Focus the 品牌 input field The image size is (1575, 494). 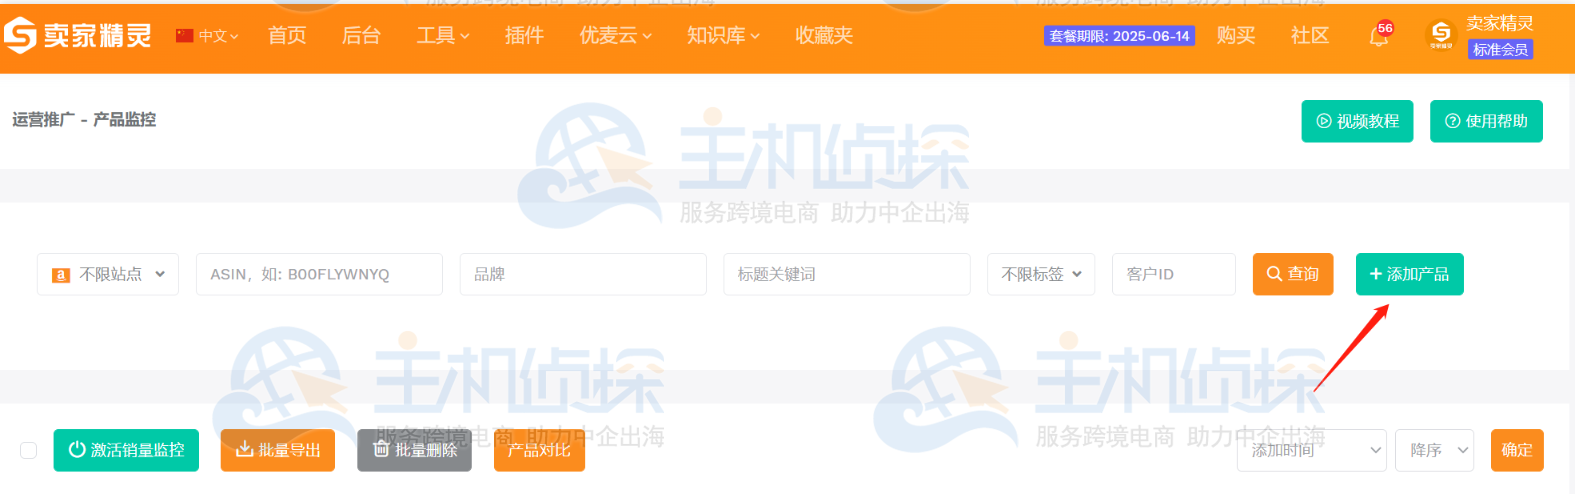(583, 274)
